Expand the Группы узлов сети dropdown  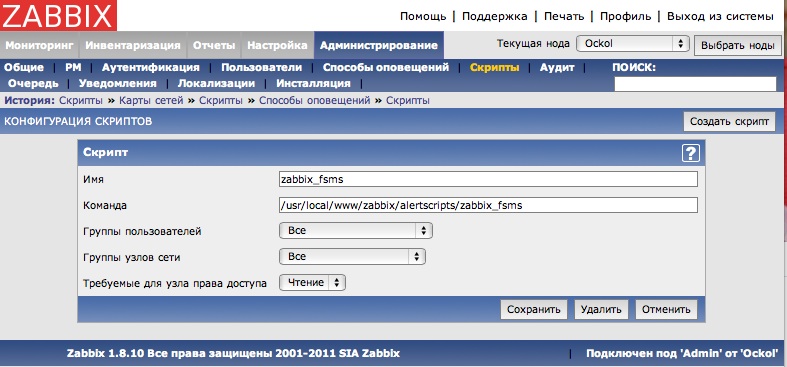[x=352, y=257]
